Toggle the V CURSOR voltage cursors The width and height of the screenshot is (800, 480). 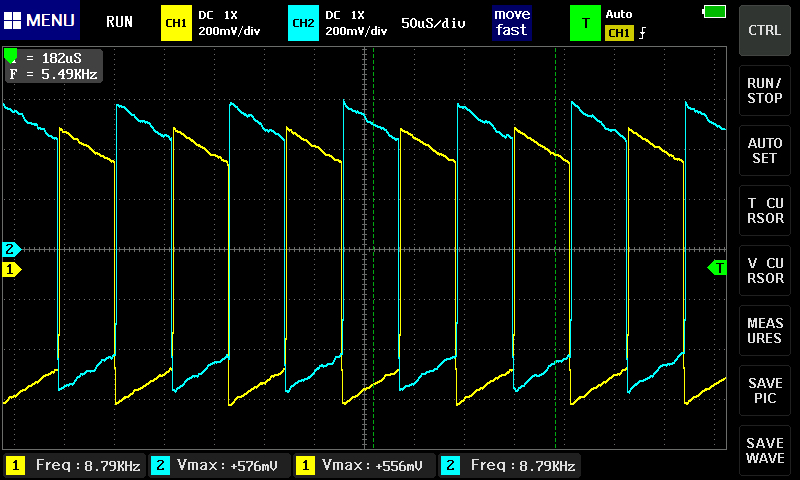click(x=765, y=271)
